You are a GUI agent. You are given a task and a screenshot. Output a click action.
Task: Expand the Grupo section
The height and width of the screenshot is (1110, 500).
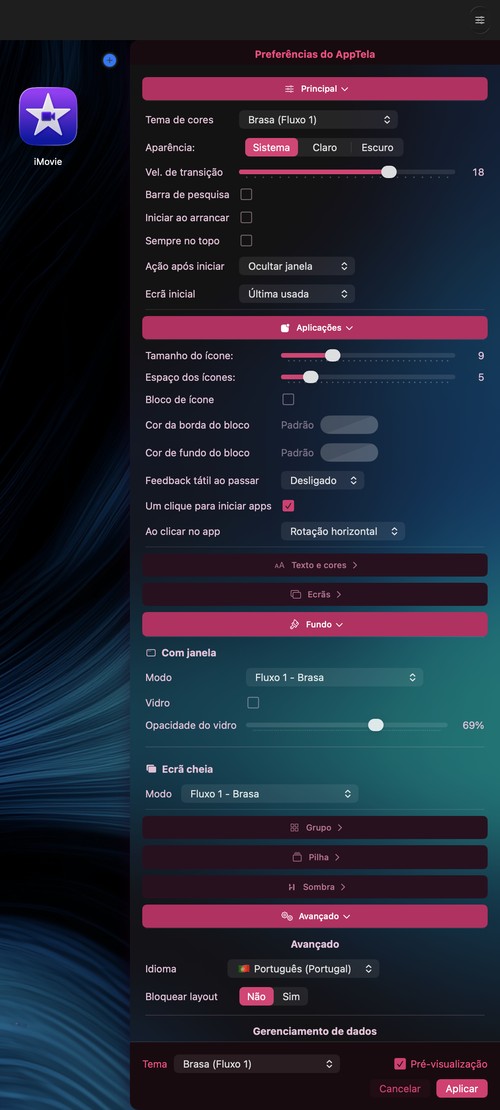(x=314, y=828)
